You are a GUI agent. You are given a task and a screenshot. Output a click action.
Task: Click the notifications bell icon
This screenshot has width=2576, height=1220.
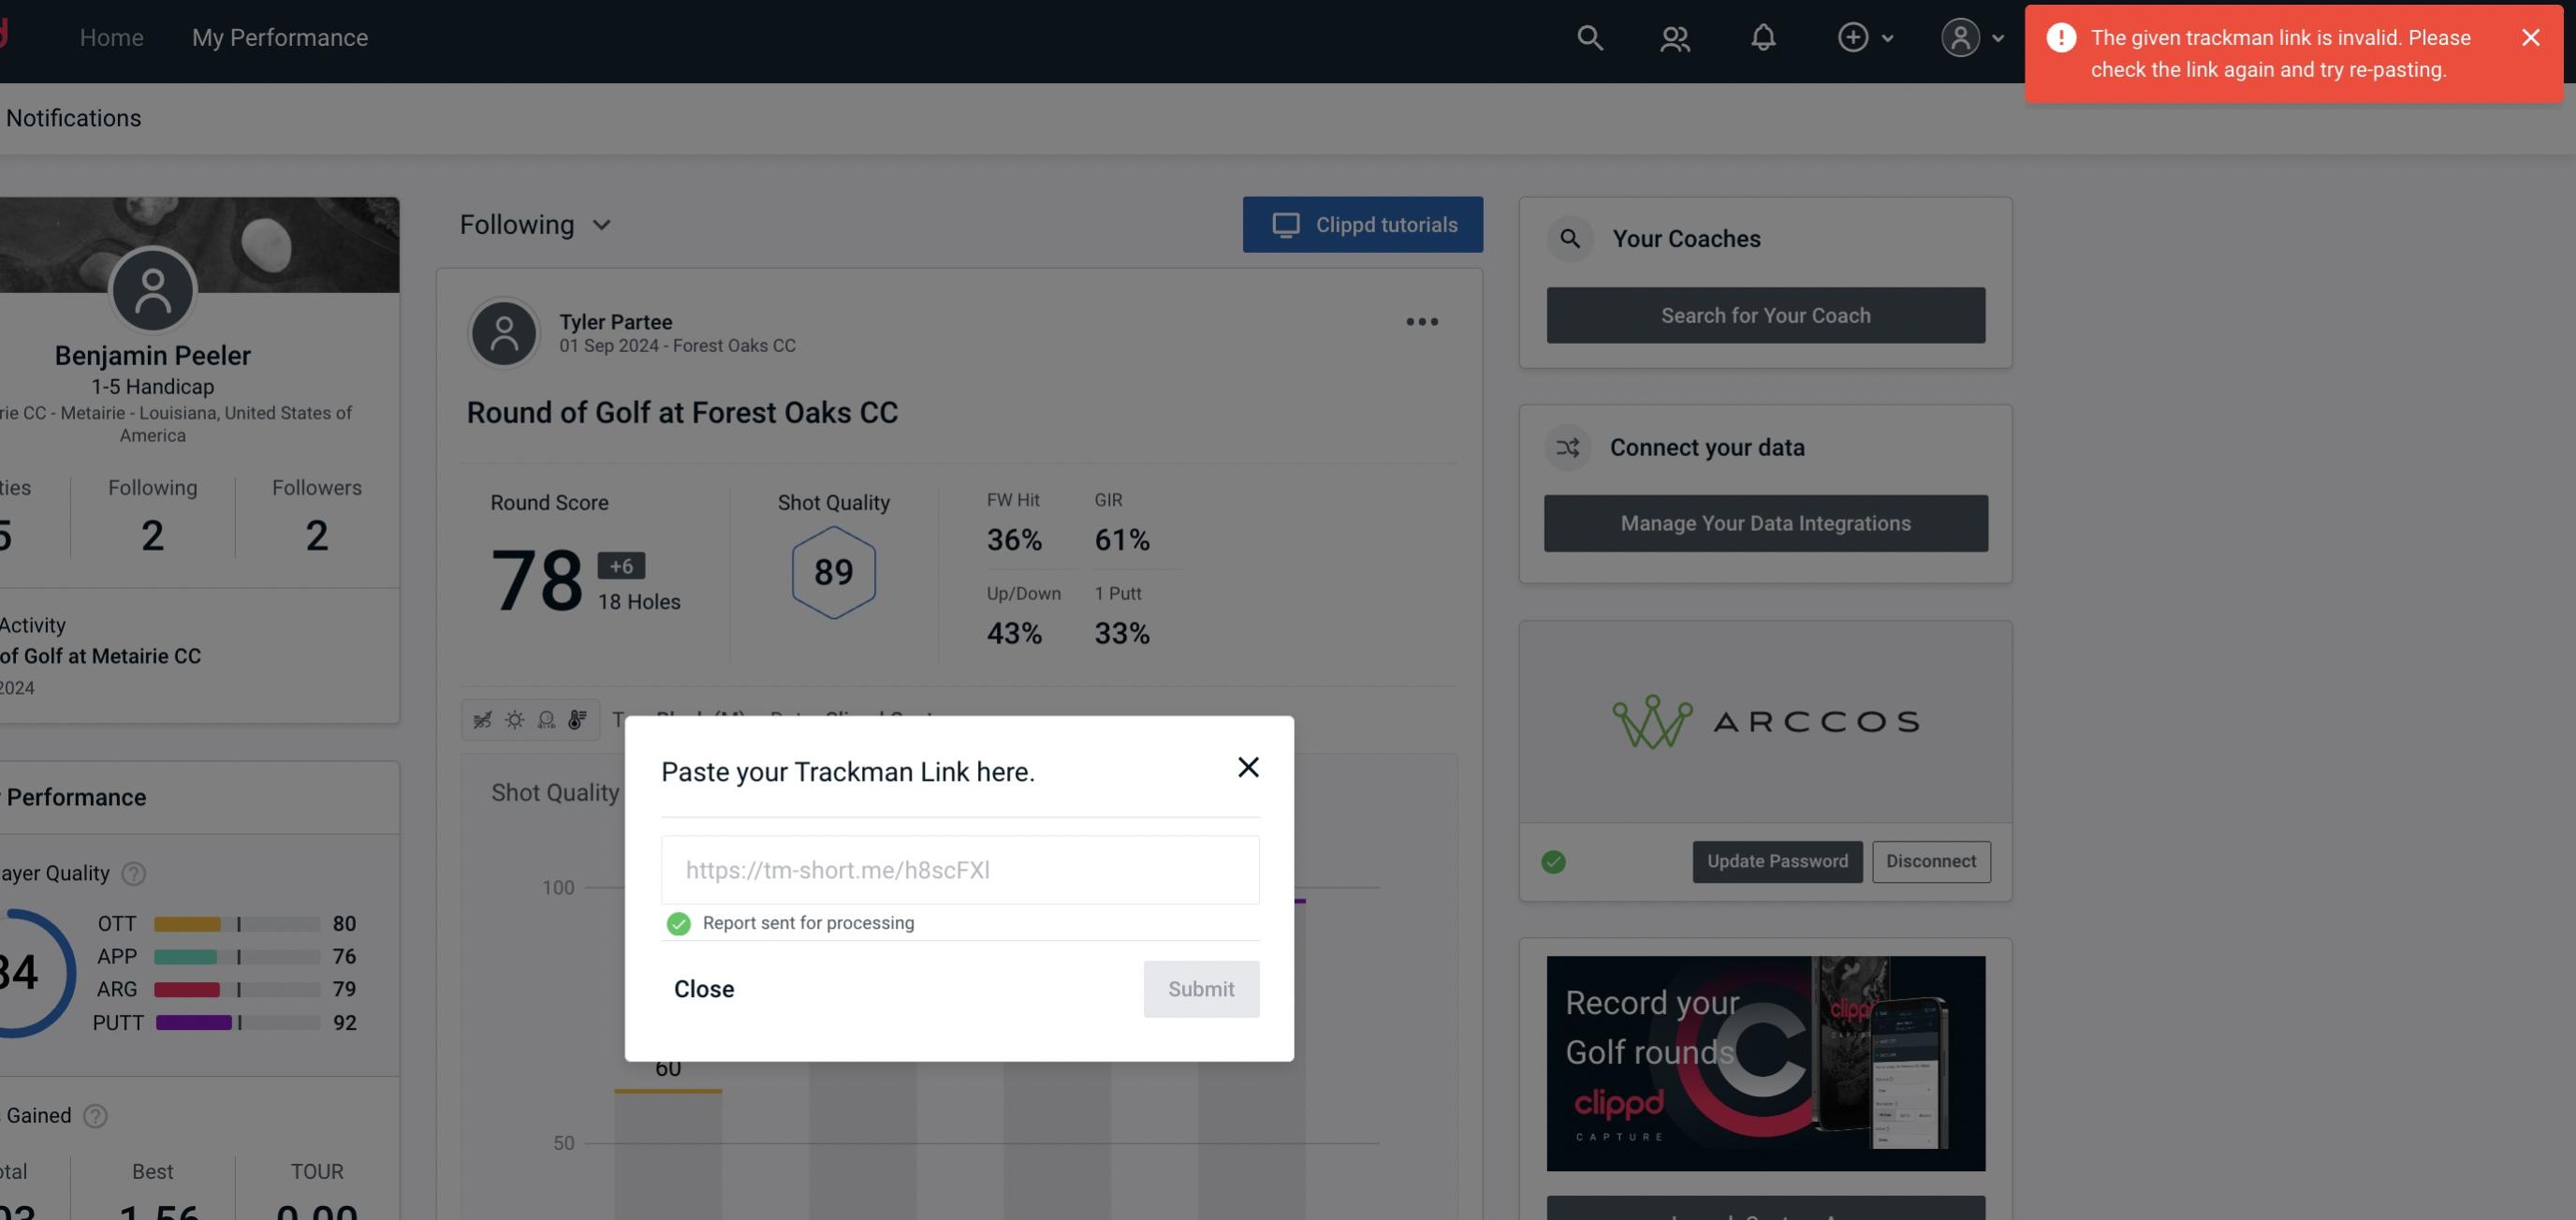[1763, 37]
